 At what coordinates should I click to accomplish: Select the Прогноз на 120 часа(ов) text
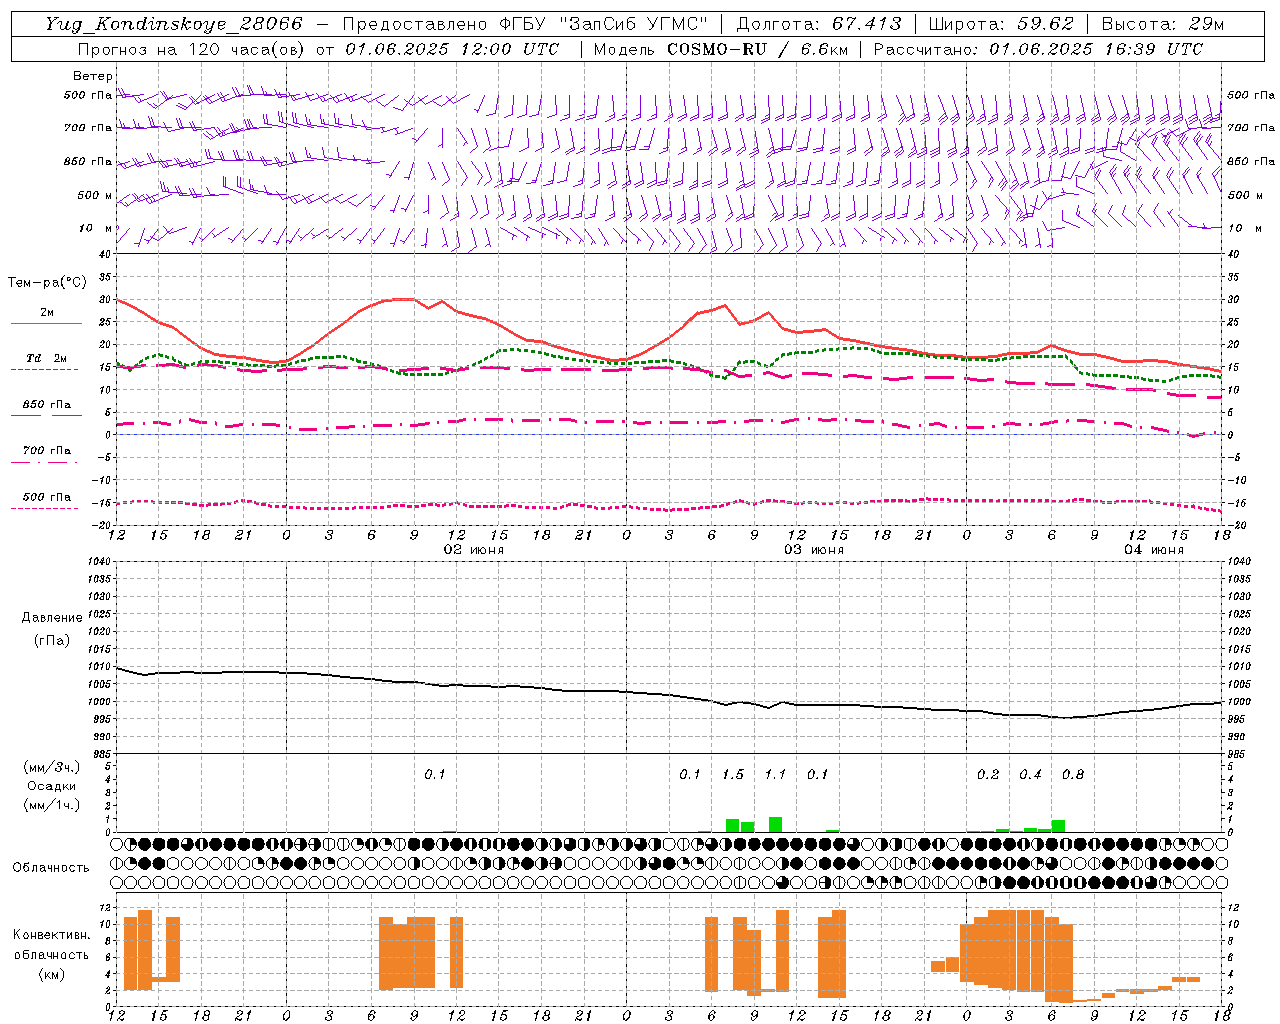(x=193, y=49)
